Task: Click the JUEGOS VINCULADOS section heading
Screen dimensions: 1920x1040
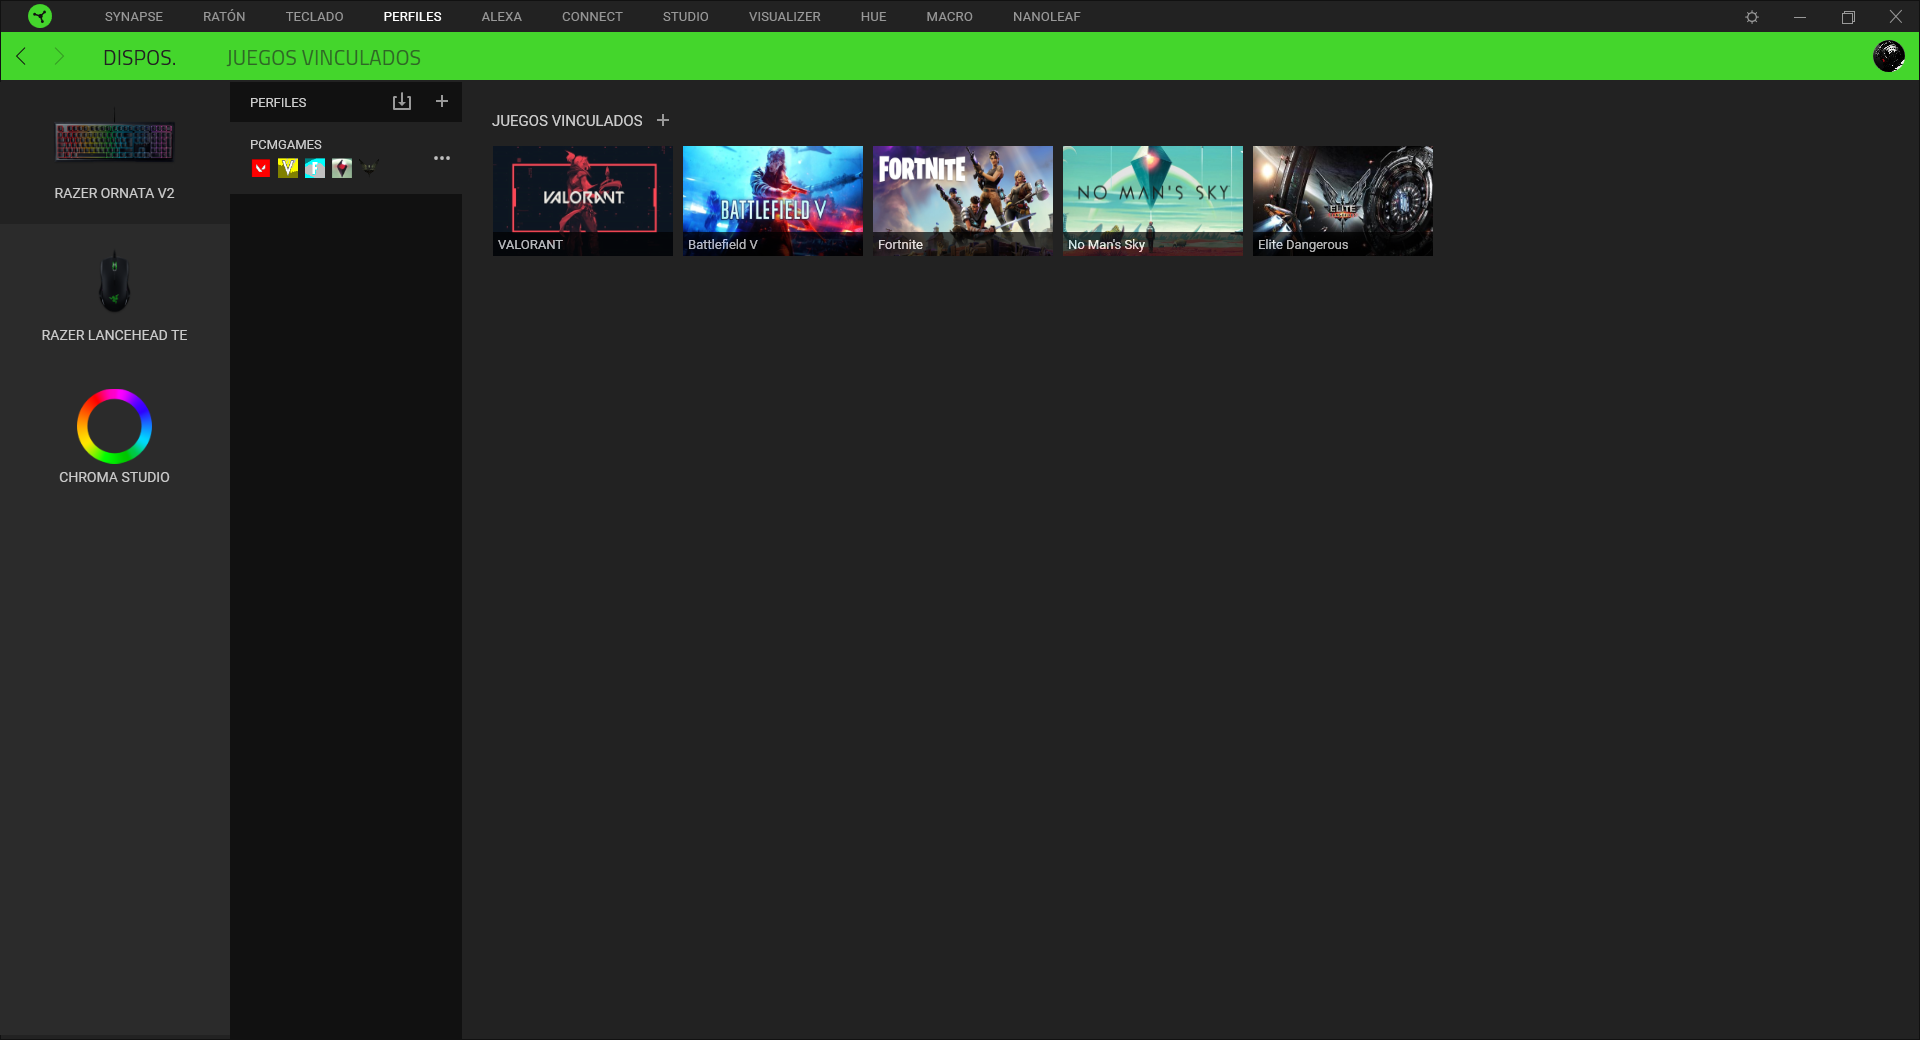Action: (567, 121)
